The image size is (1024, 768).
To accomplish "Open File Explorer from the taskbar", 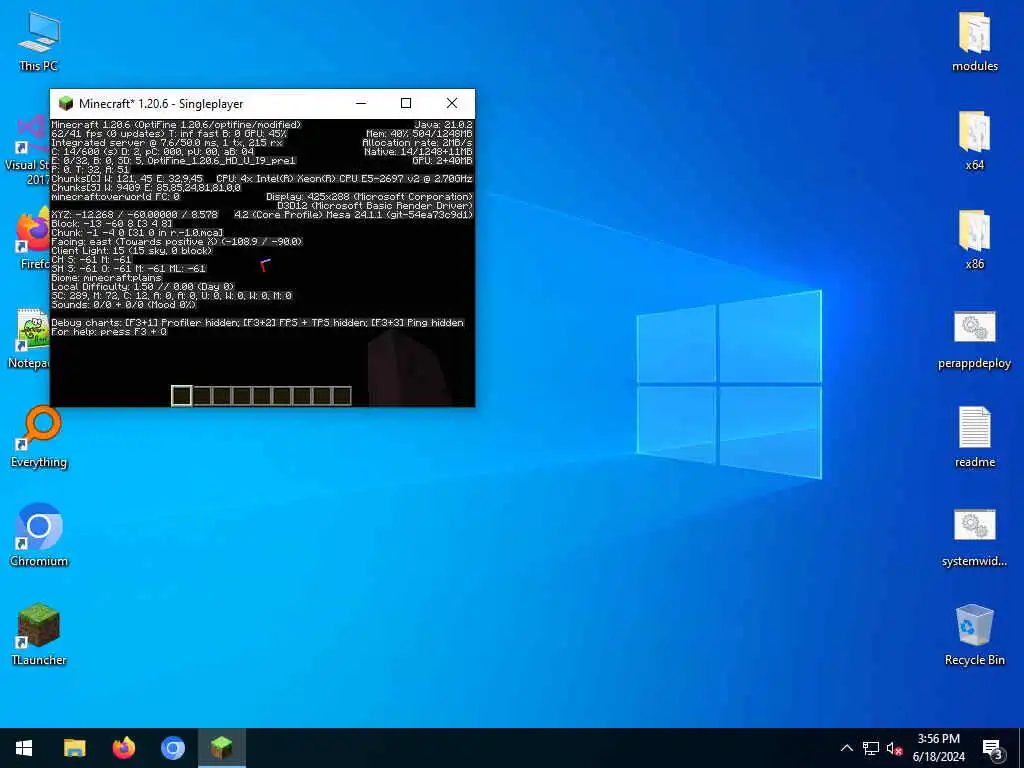I will tap(74, 748).
